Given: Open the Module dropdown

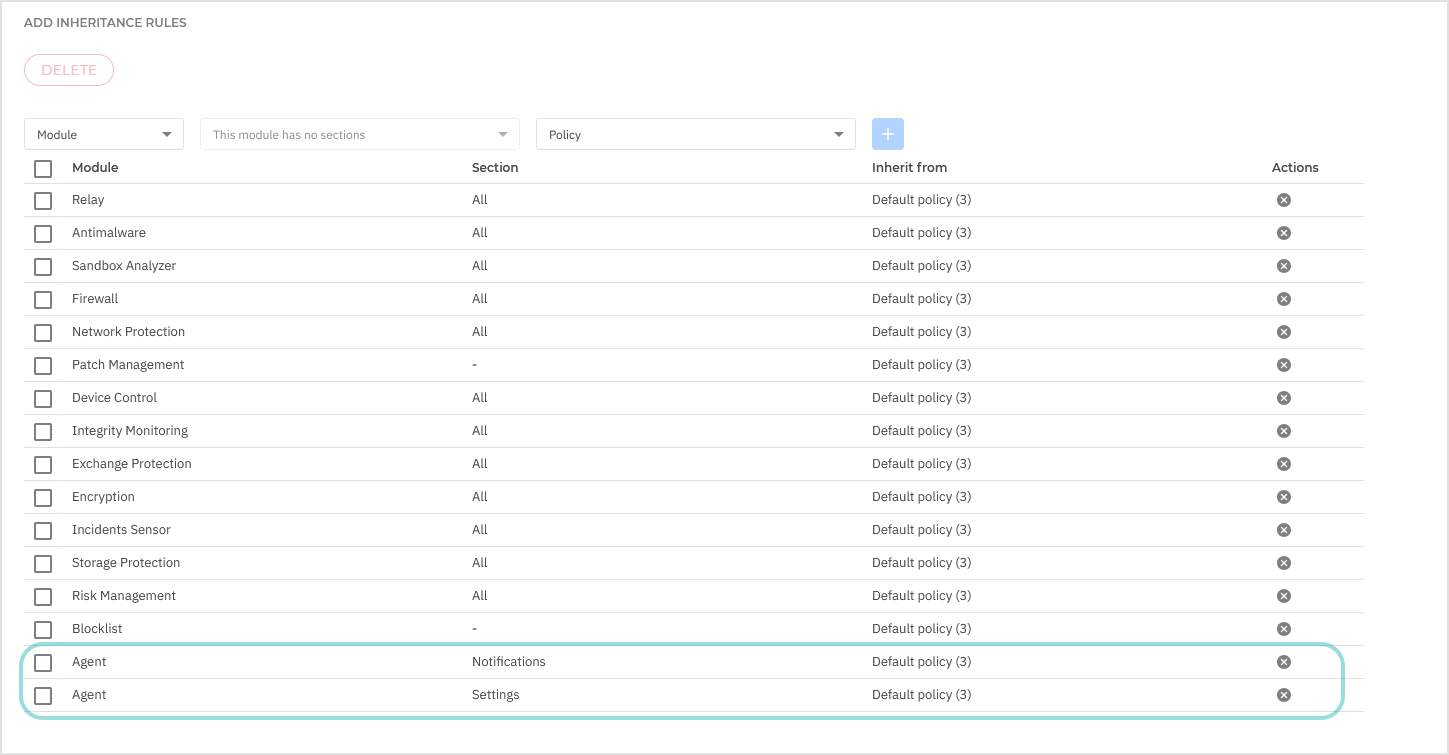Looking at the screenshot, I should (x=104, y=135).
